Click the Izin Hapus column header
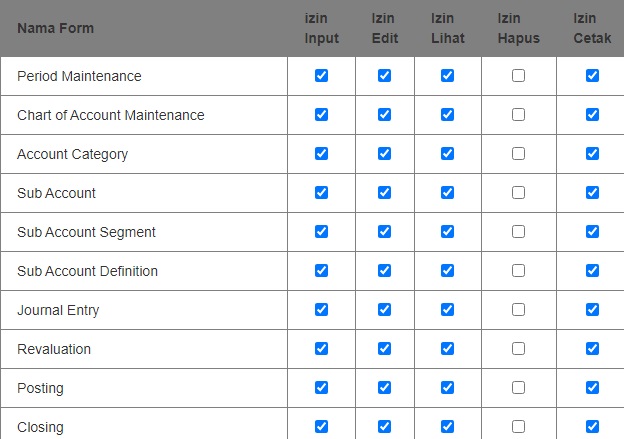This screenshot has width=624, height=439. (x=518, y=28)
